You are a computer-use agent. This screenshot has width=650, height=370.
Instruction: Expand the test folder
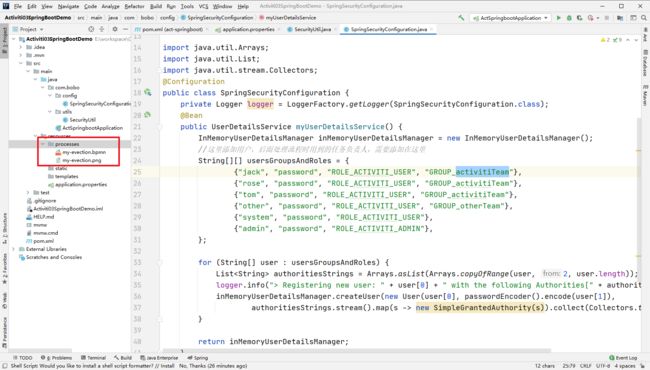point(28,193)
